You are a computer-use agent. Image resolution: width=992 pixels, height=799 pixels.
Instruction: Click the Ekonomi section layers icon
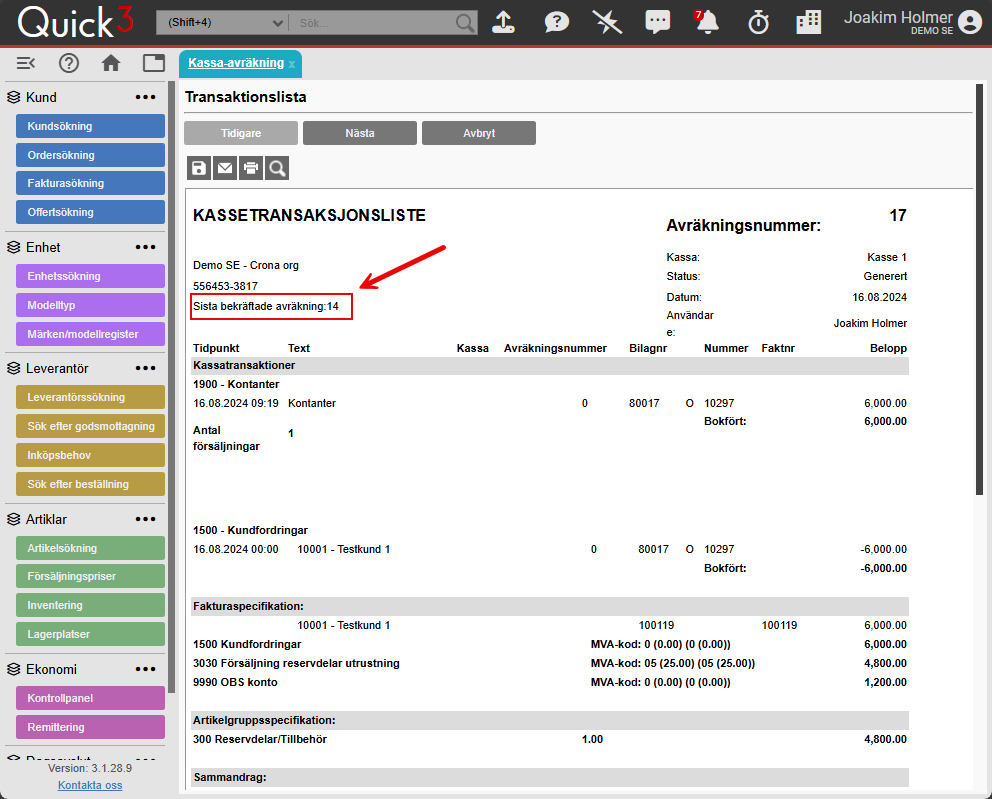14,669
